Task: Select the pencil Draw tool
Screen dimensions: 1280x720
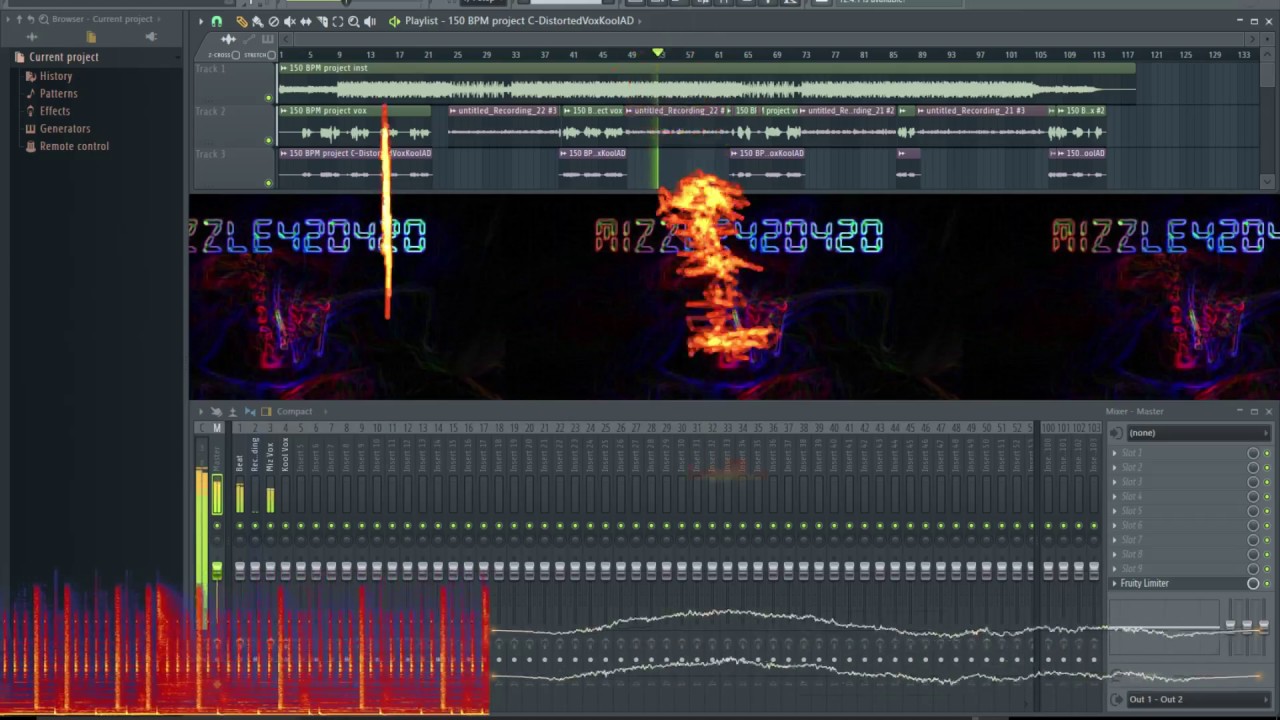Action: [x=242, y=21]
